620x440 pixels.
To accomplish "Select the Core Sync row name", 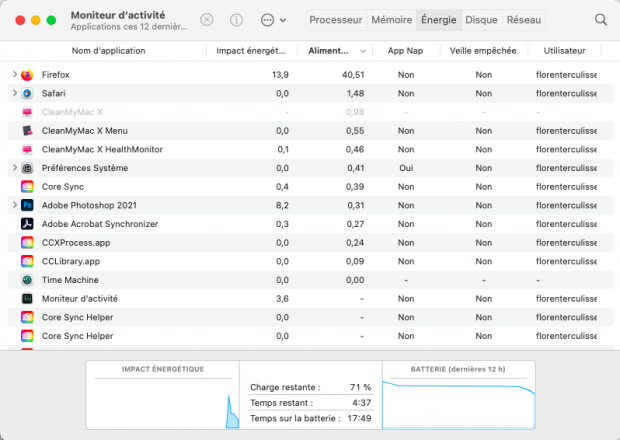I will [x=63, y=187].
